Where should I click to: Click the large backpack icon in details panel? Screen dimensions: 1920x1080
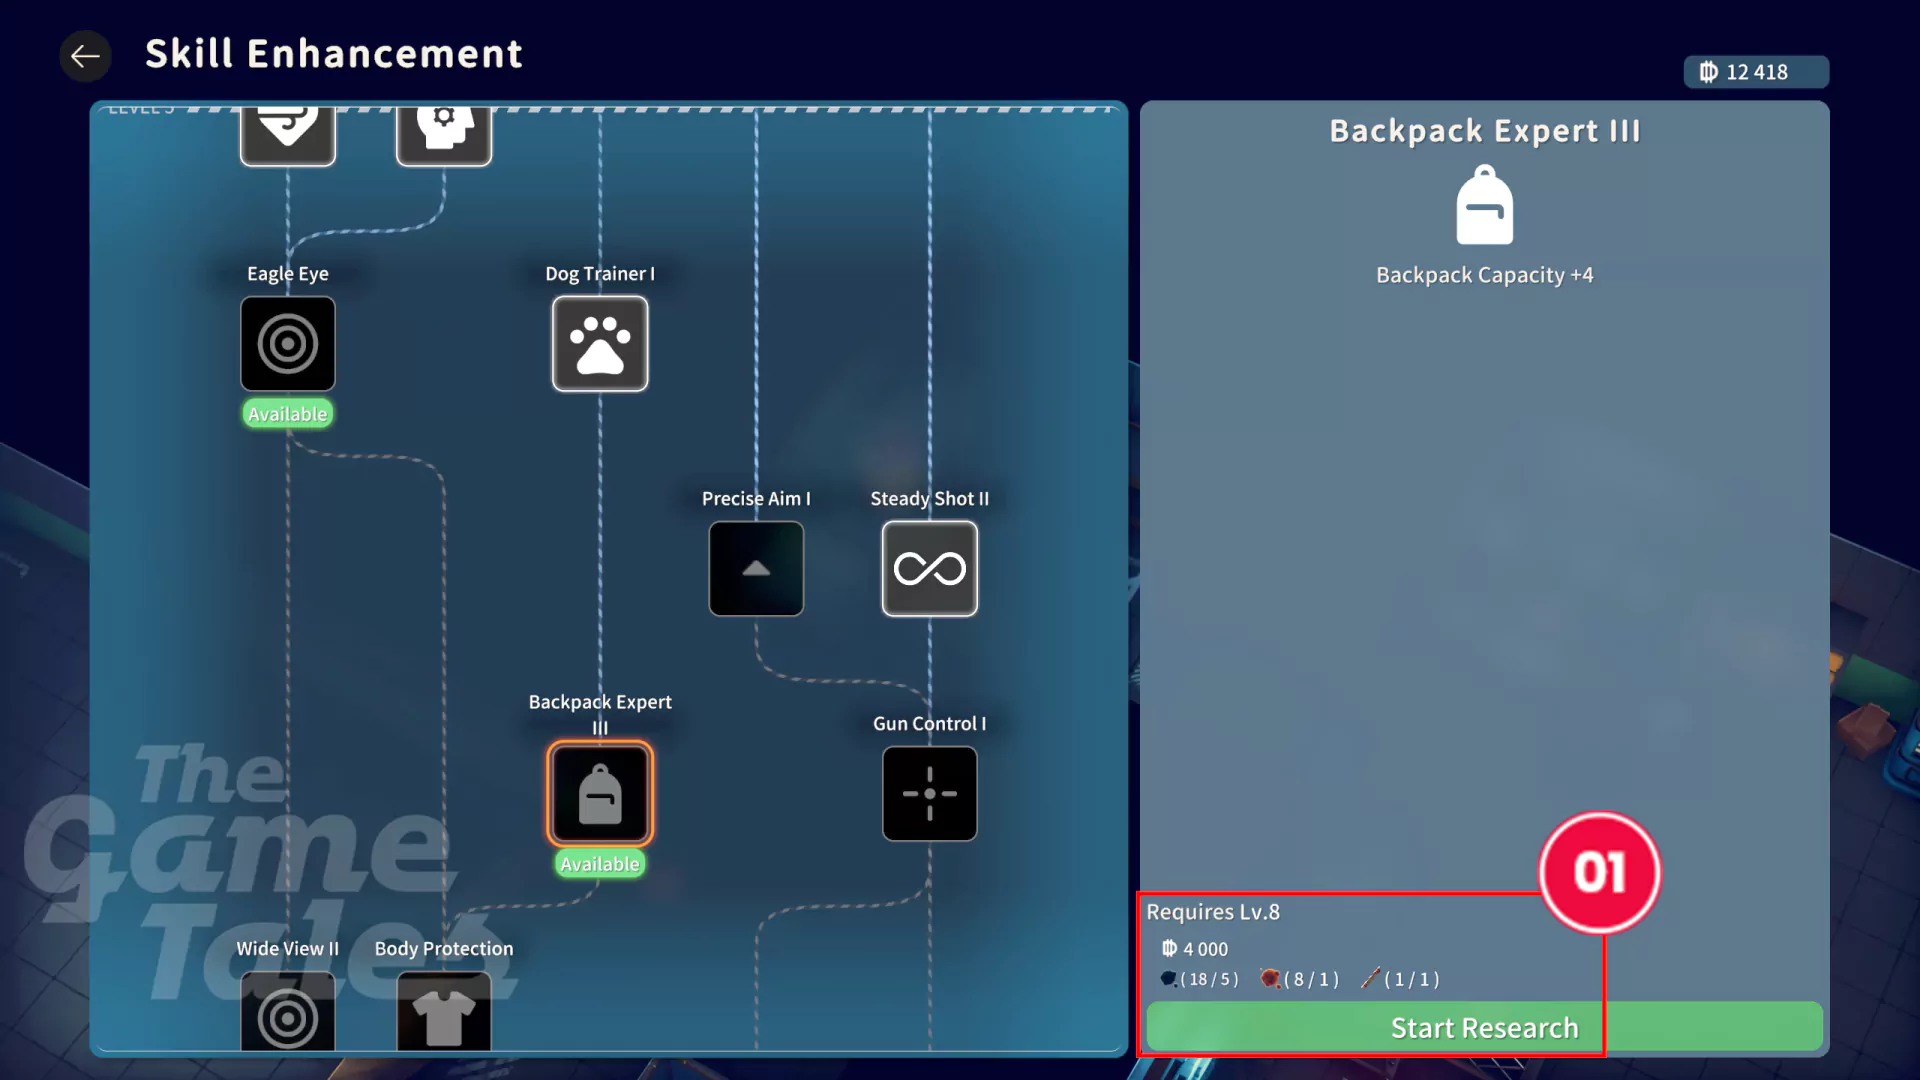pyautogui.click(x=1484, y=206)
